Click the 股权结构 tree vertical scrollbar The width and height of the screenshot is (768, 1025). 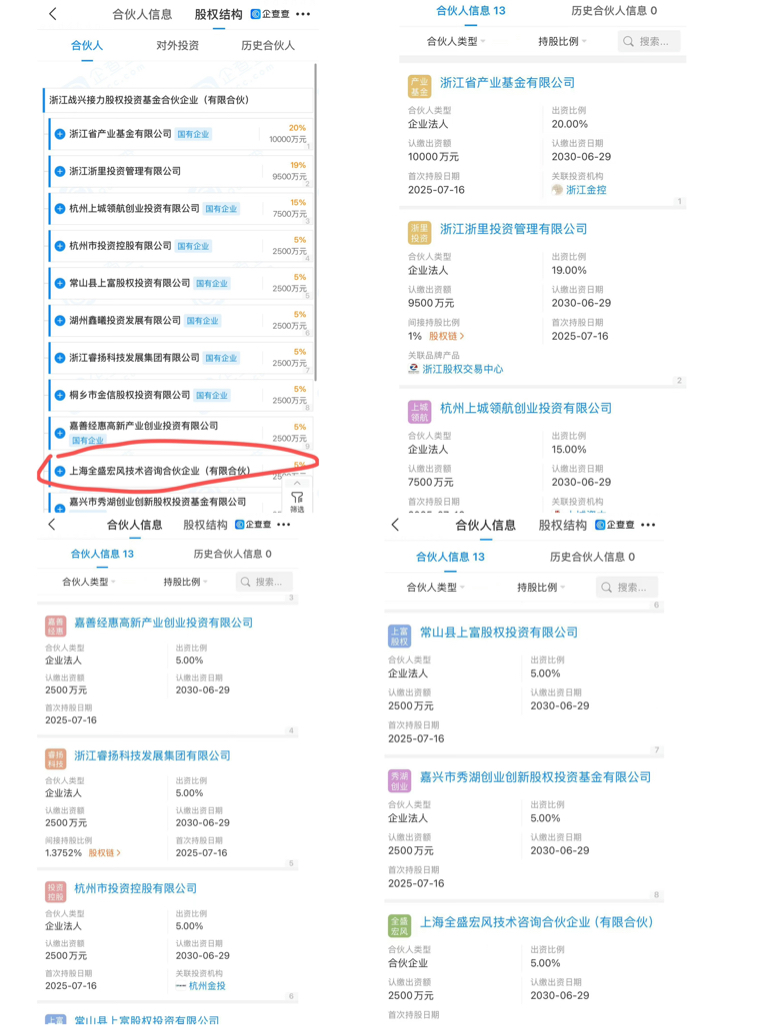[x=316, y=222]
